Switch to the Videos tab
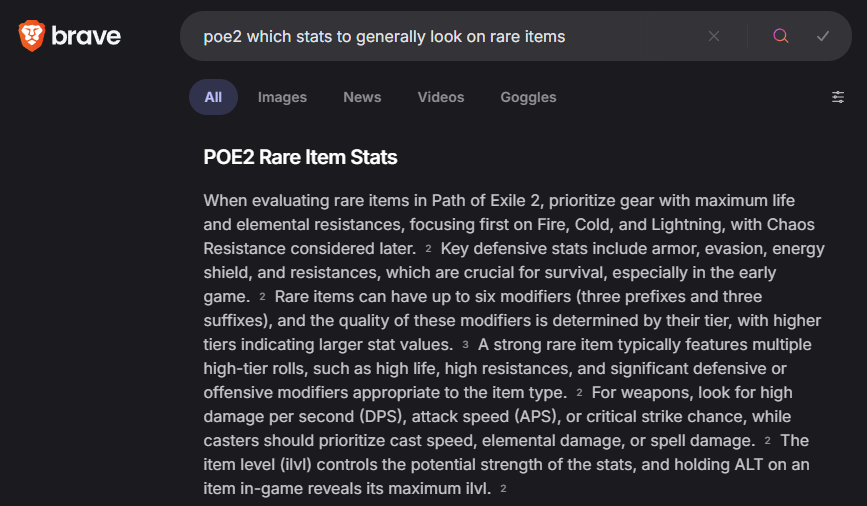867x506 pixels. point(441,97)
